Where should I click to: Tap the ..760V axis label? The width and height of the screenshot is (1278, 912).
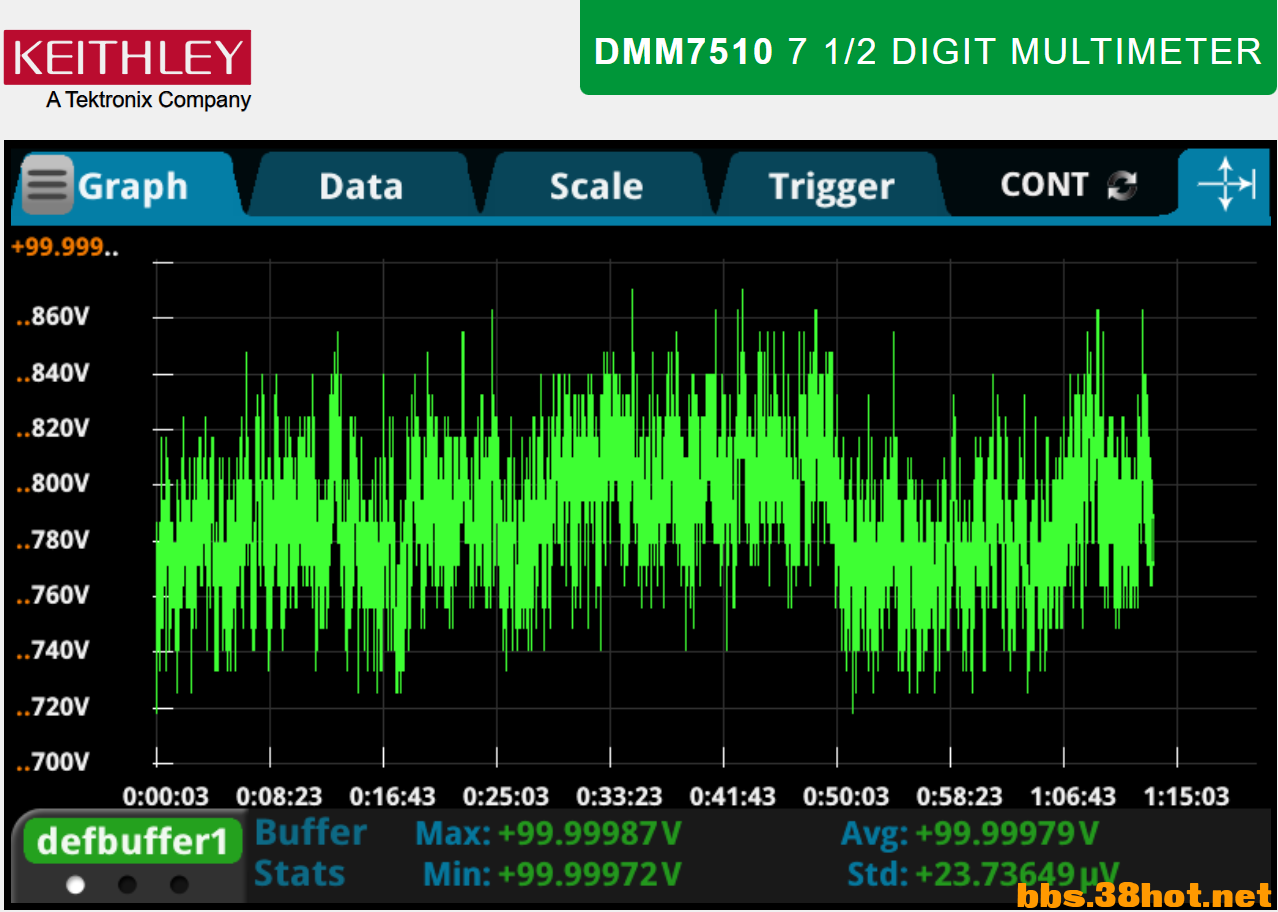(52, 595)
